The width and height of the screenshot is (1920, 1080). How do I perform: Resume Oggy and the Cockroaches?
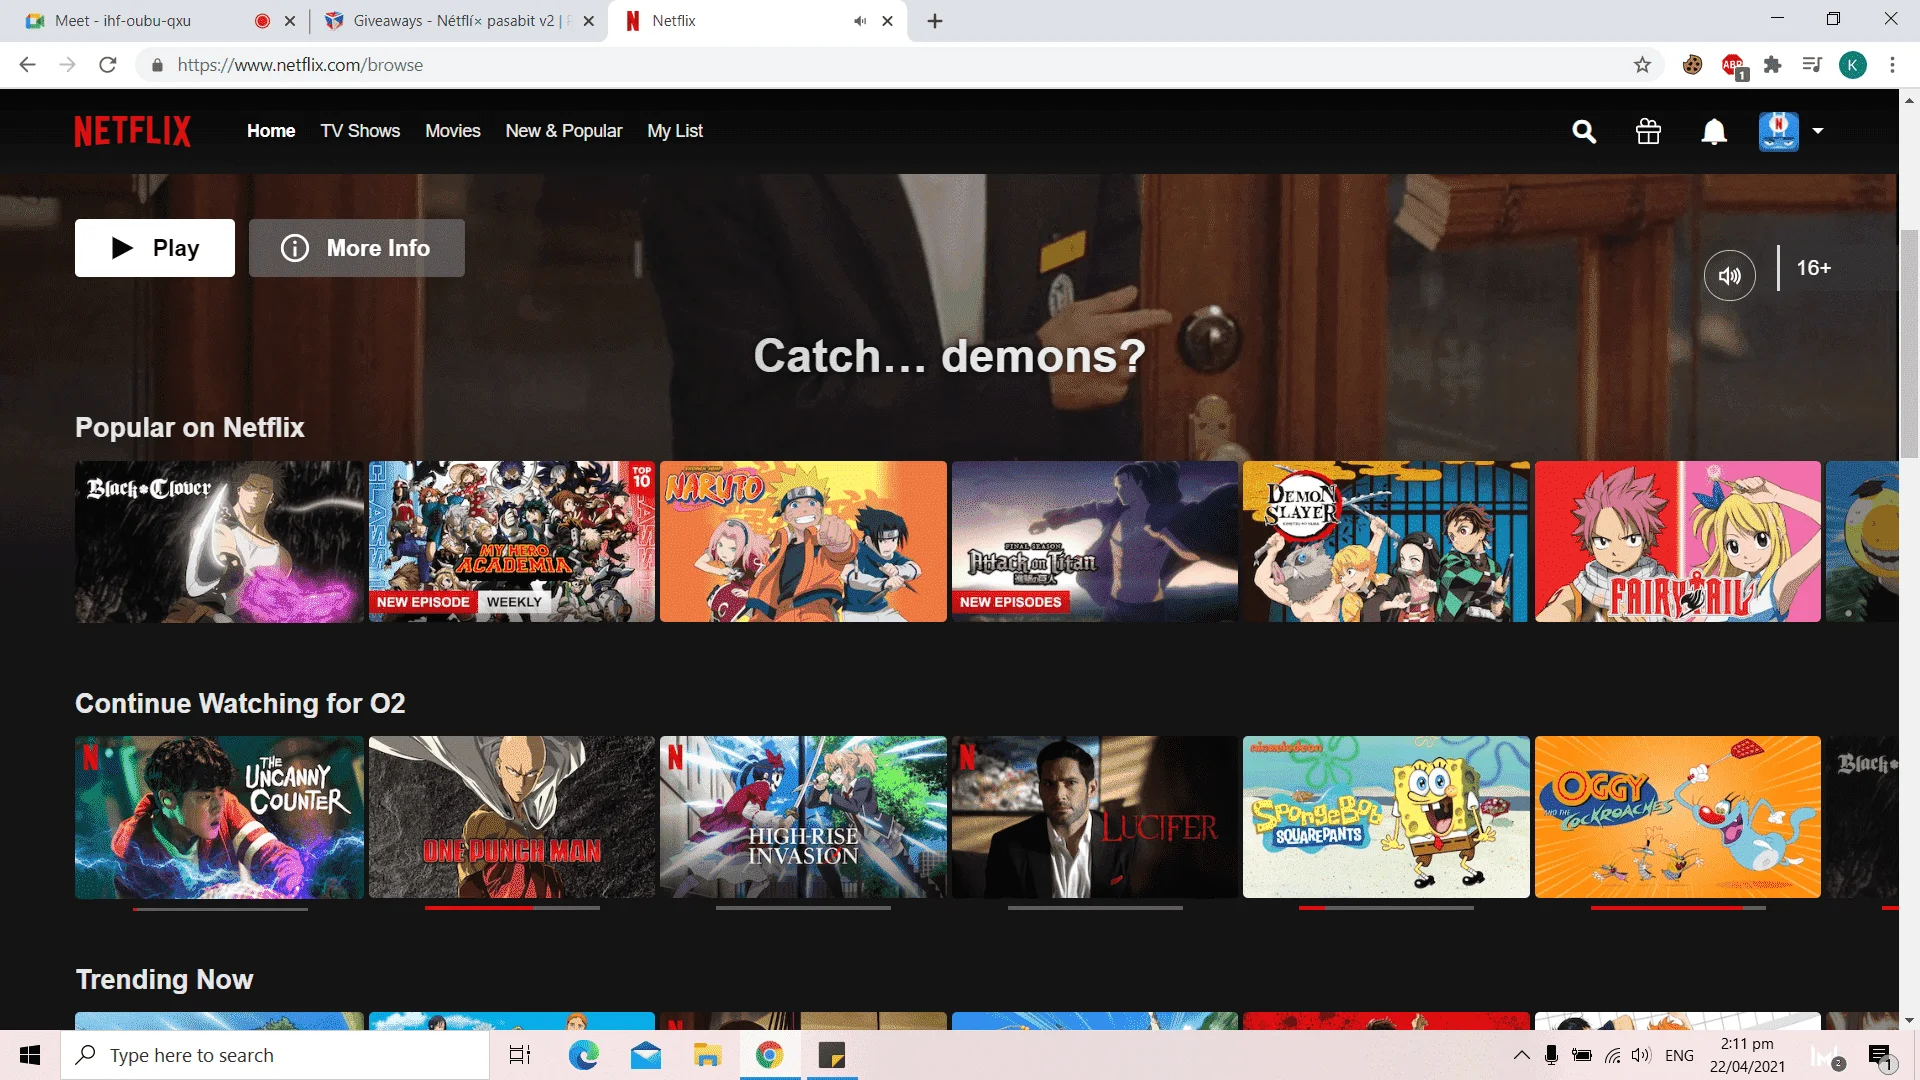[1678, 817]
